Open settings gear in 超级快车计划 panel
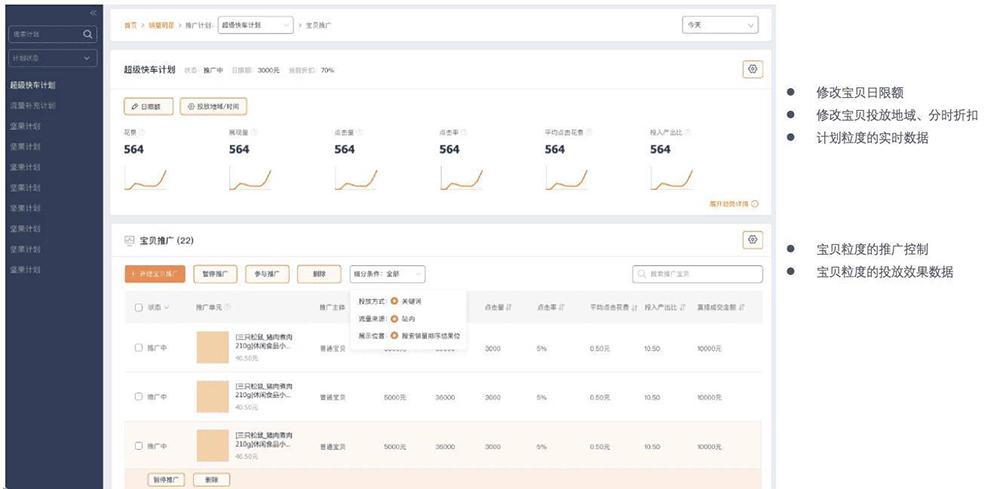Screen dimensions: 1000x489 753,69
